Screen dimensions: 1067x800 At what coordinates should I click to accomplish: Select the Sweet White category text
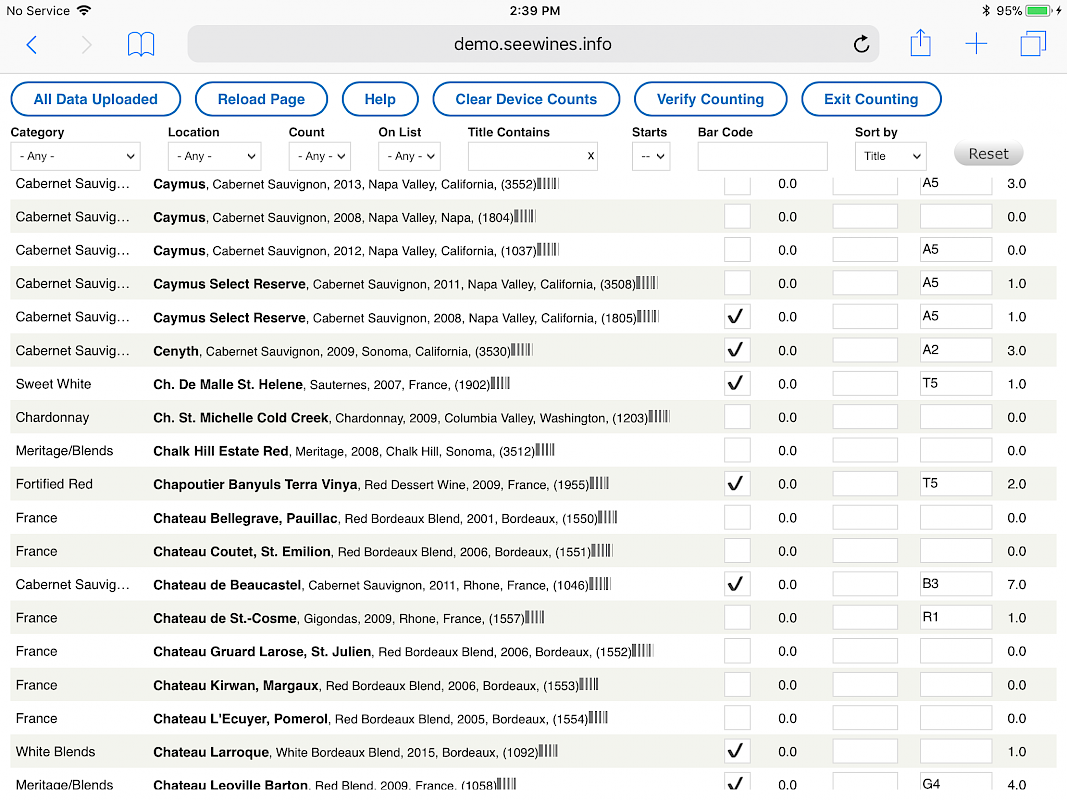53,384
